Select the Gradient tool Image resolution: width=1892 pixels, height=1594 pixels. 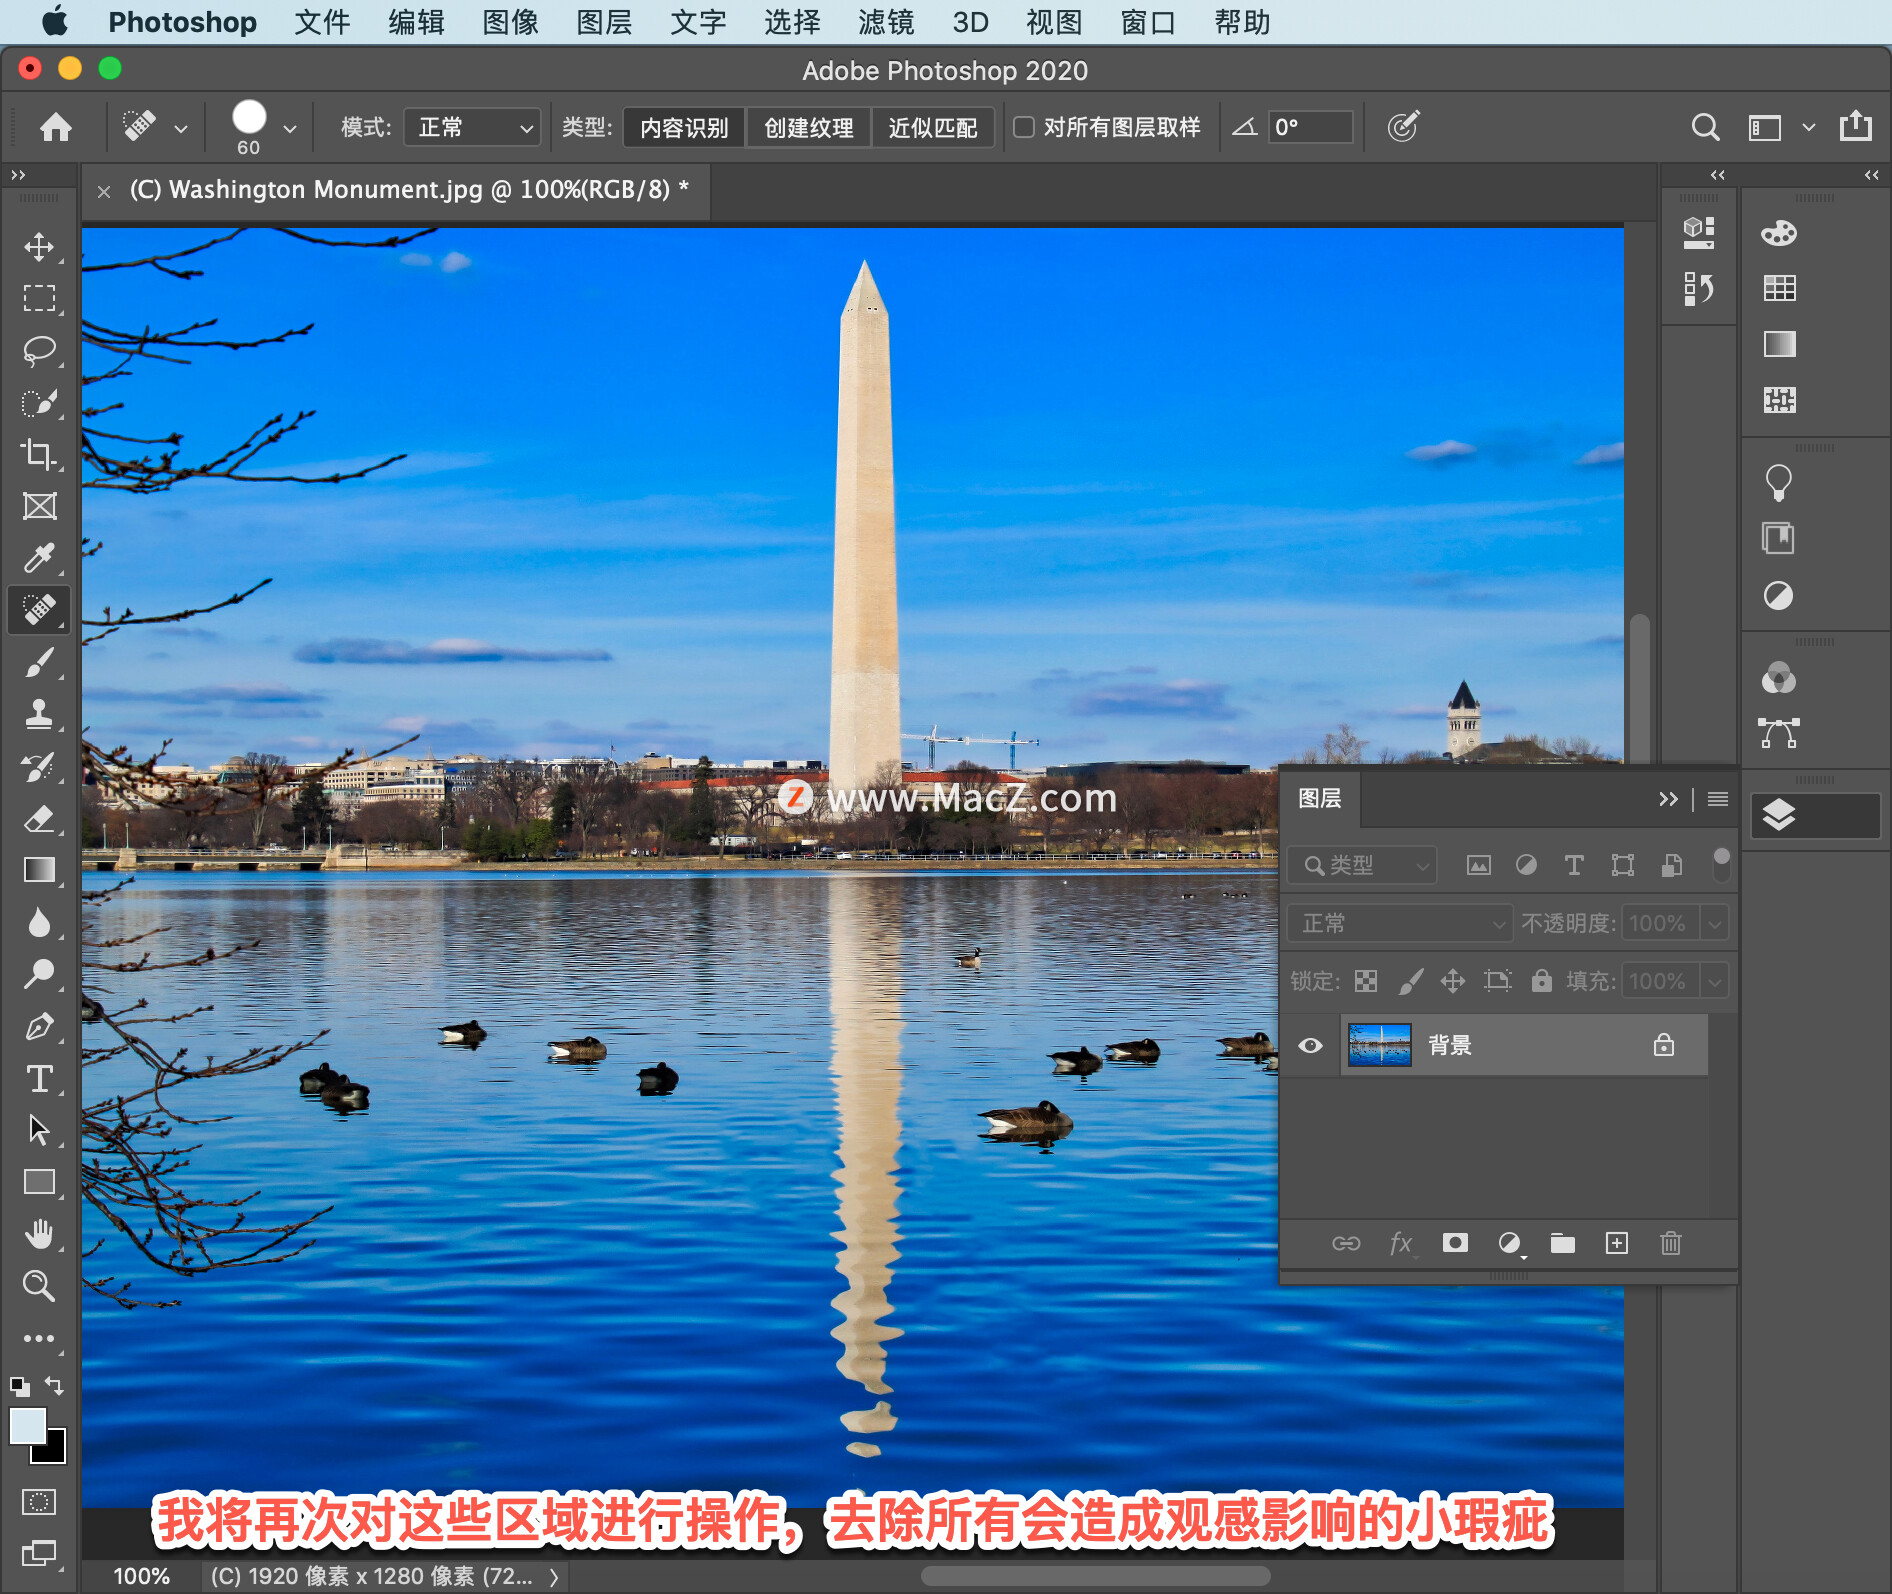[39, 870]
